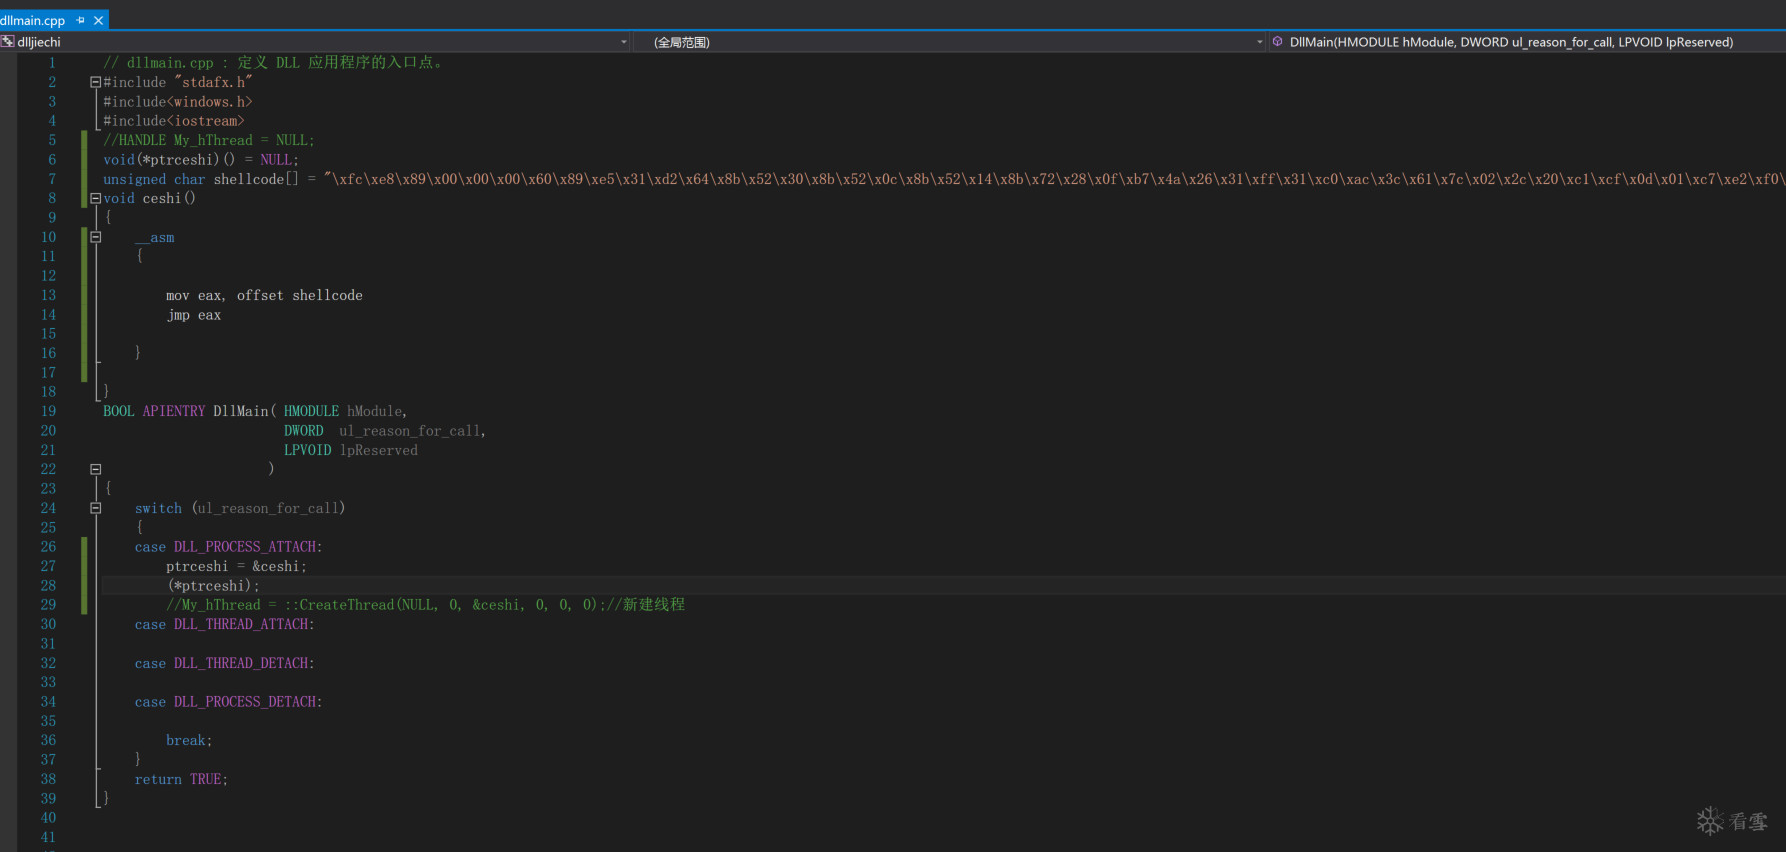The image size is (1786, 852).
Task: Click the 'return TRUE;' statement
Action: click(182, 780)
